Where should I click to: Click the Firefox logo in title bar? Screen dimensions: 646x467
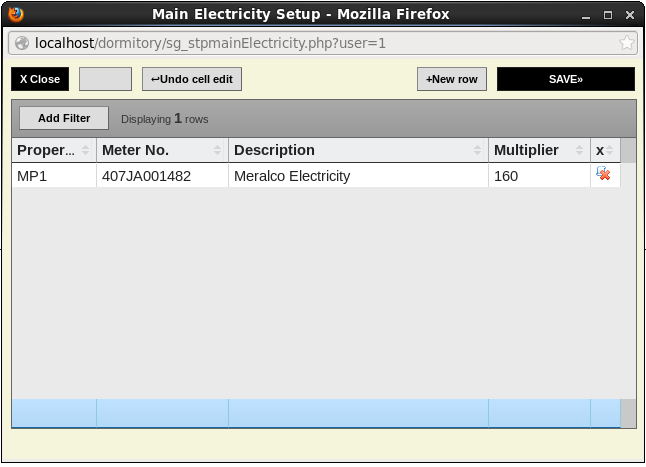[x=15, y=14]
